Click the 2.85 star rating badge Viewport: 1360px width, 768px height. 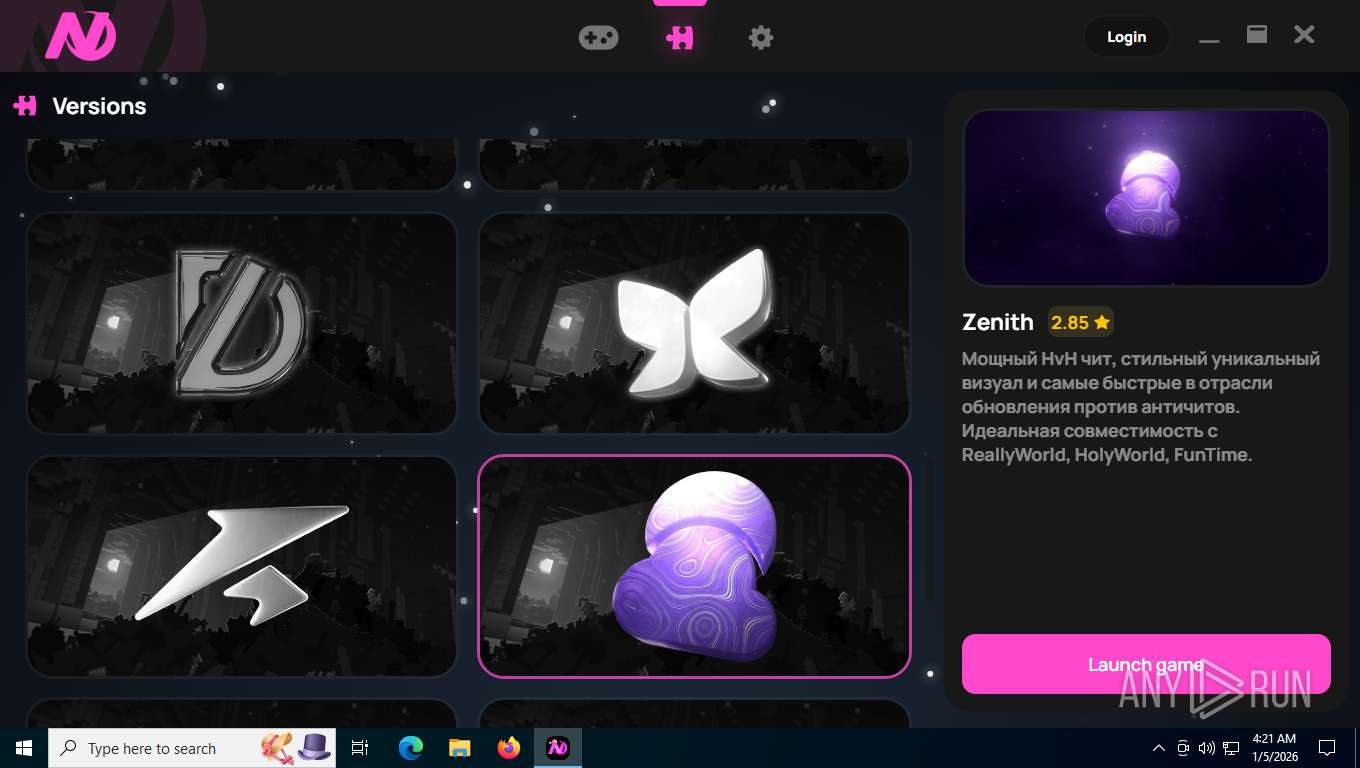pos(1080,322)
